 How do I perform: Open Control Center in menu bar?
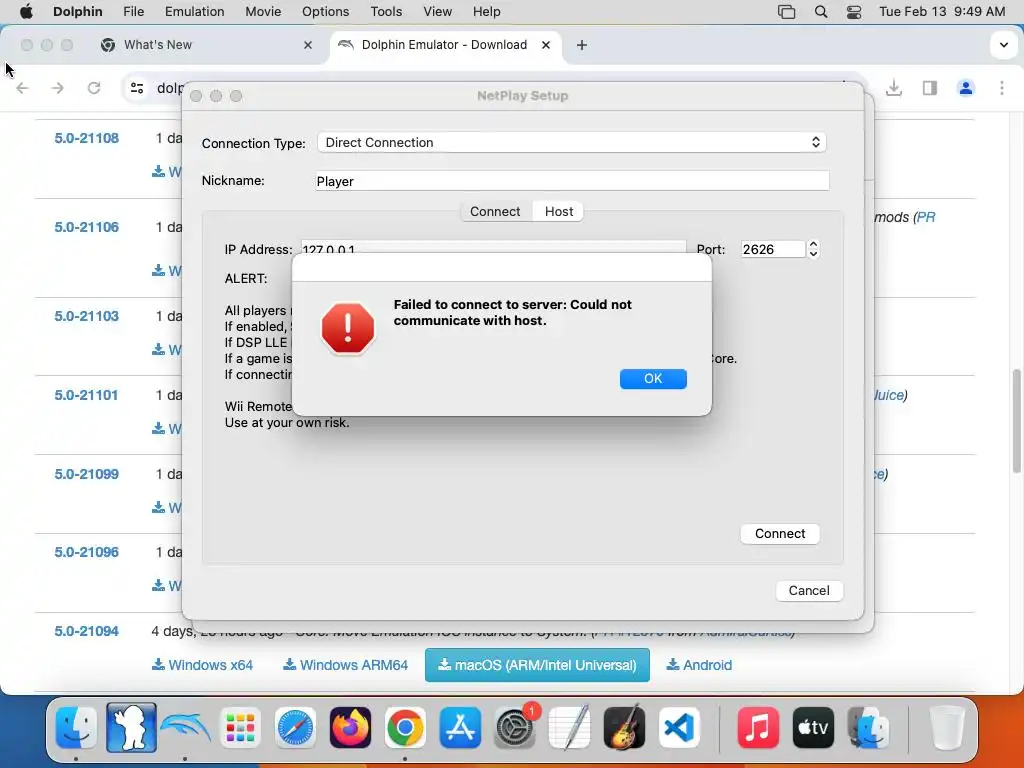click(854, 12)
